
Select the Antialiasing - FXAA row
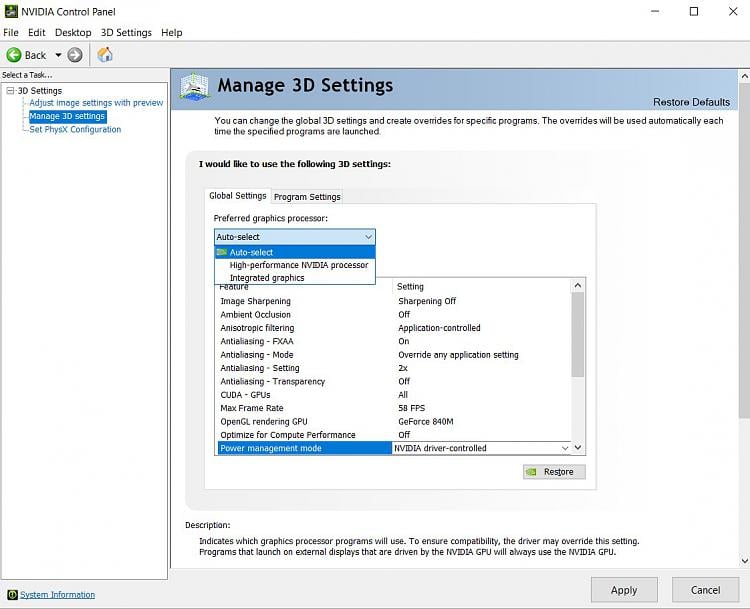[395, 342]
